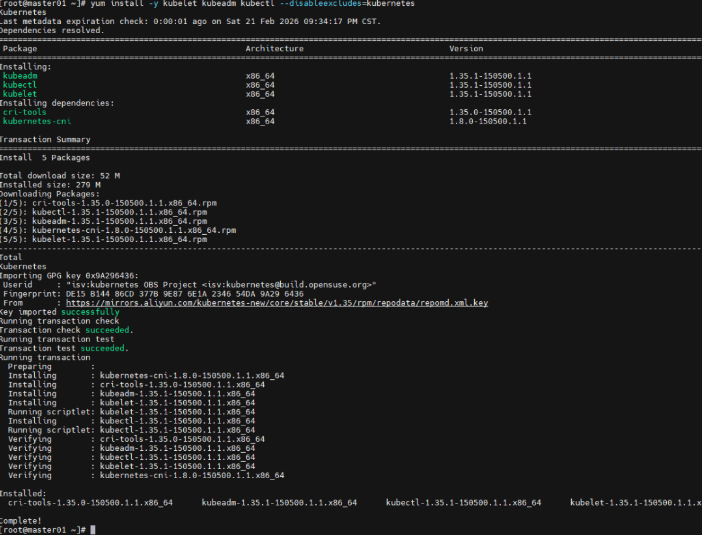This screenshot has width=702, height=535.
Task: Click green kubectl name in the package table
Action: point(20,84)
